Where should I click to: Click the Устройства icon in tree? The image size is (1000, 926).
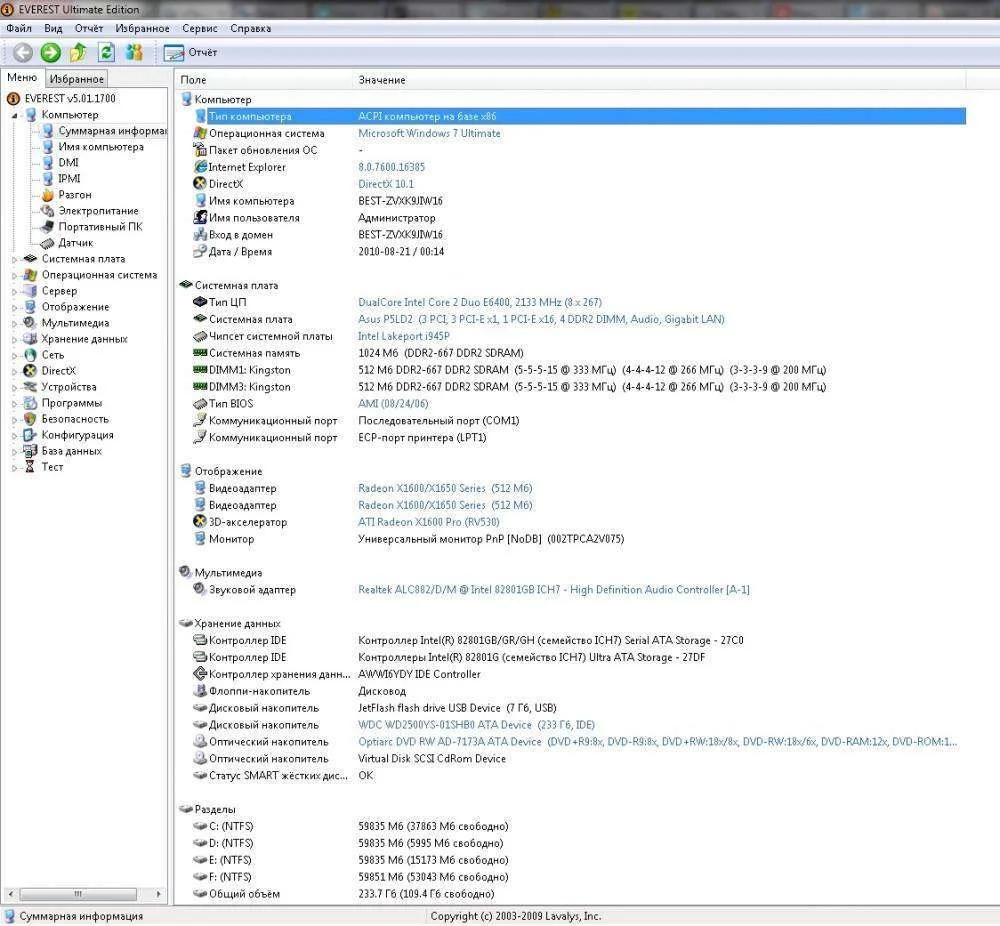click(30, 386)
